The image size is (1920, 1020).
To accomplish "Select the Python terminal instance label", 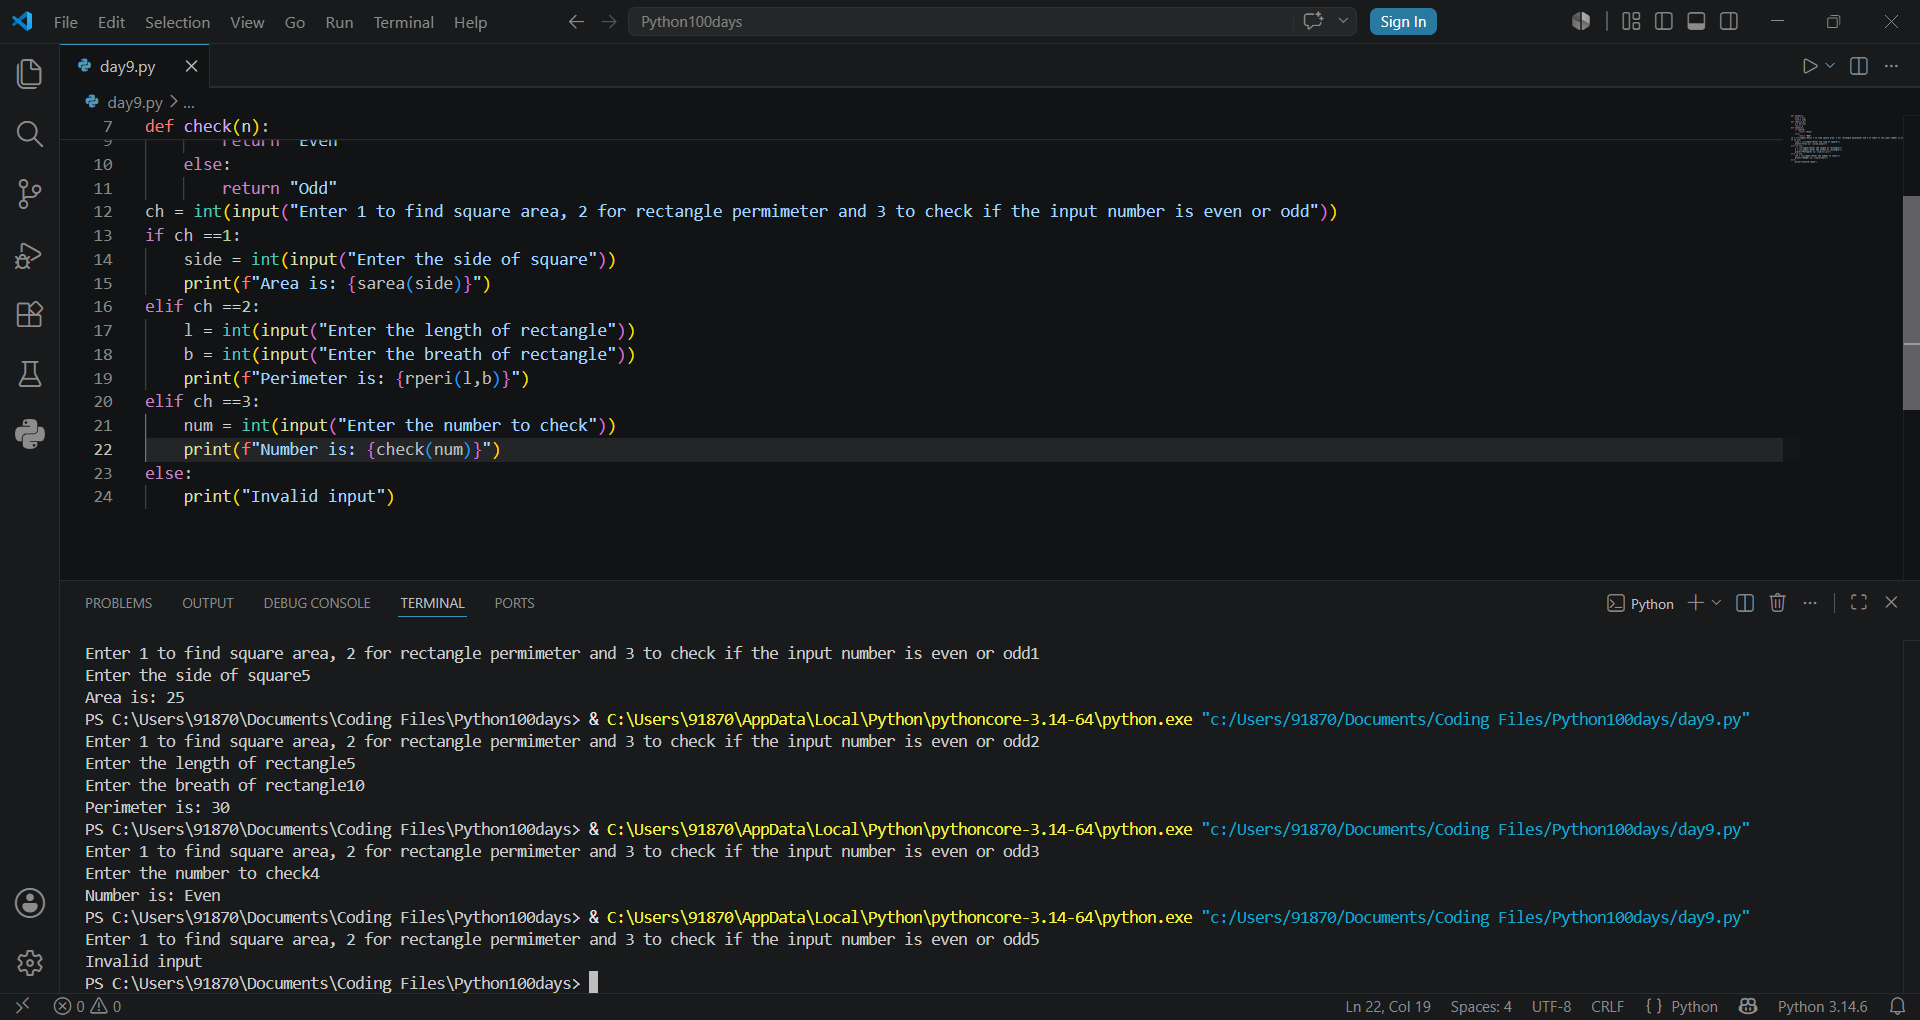I will [1640, 604].
